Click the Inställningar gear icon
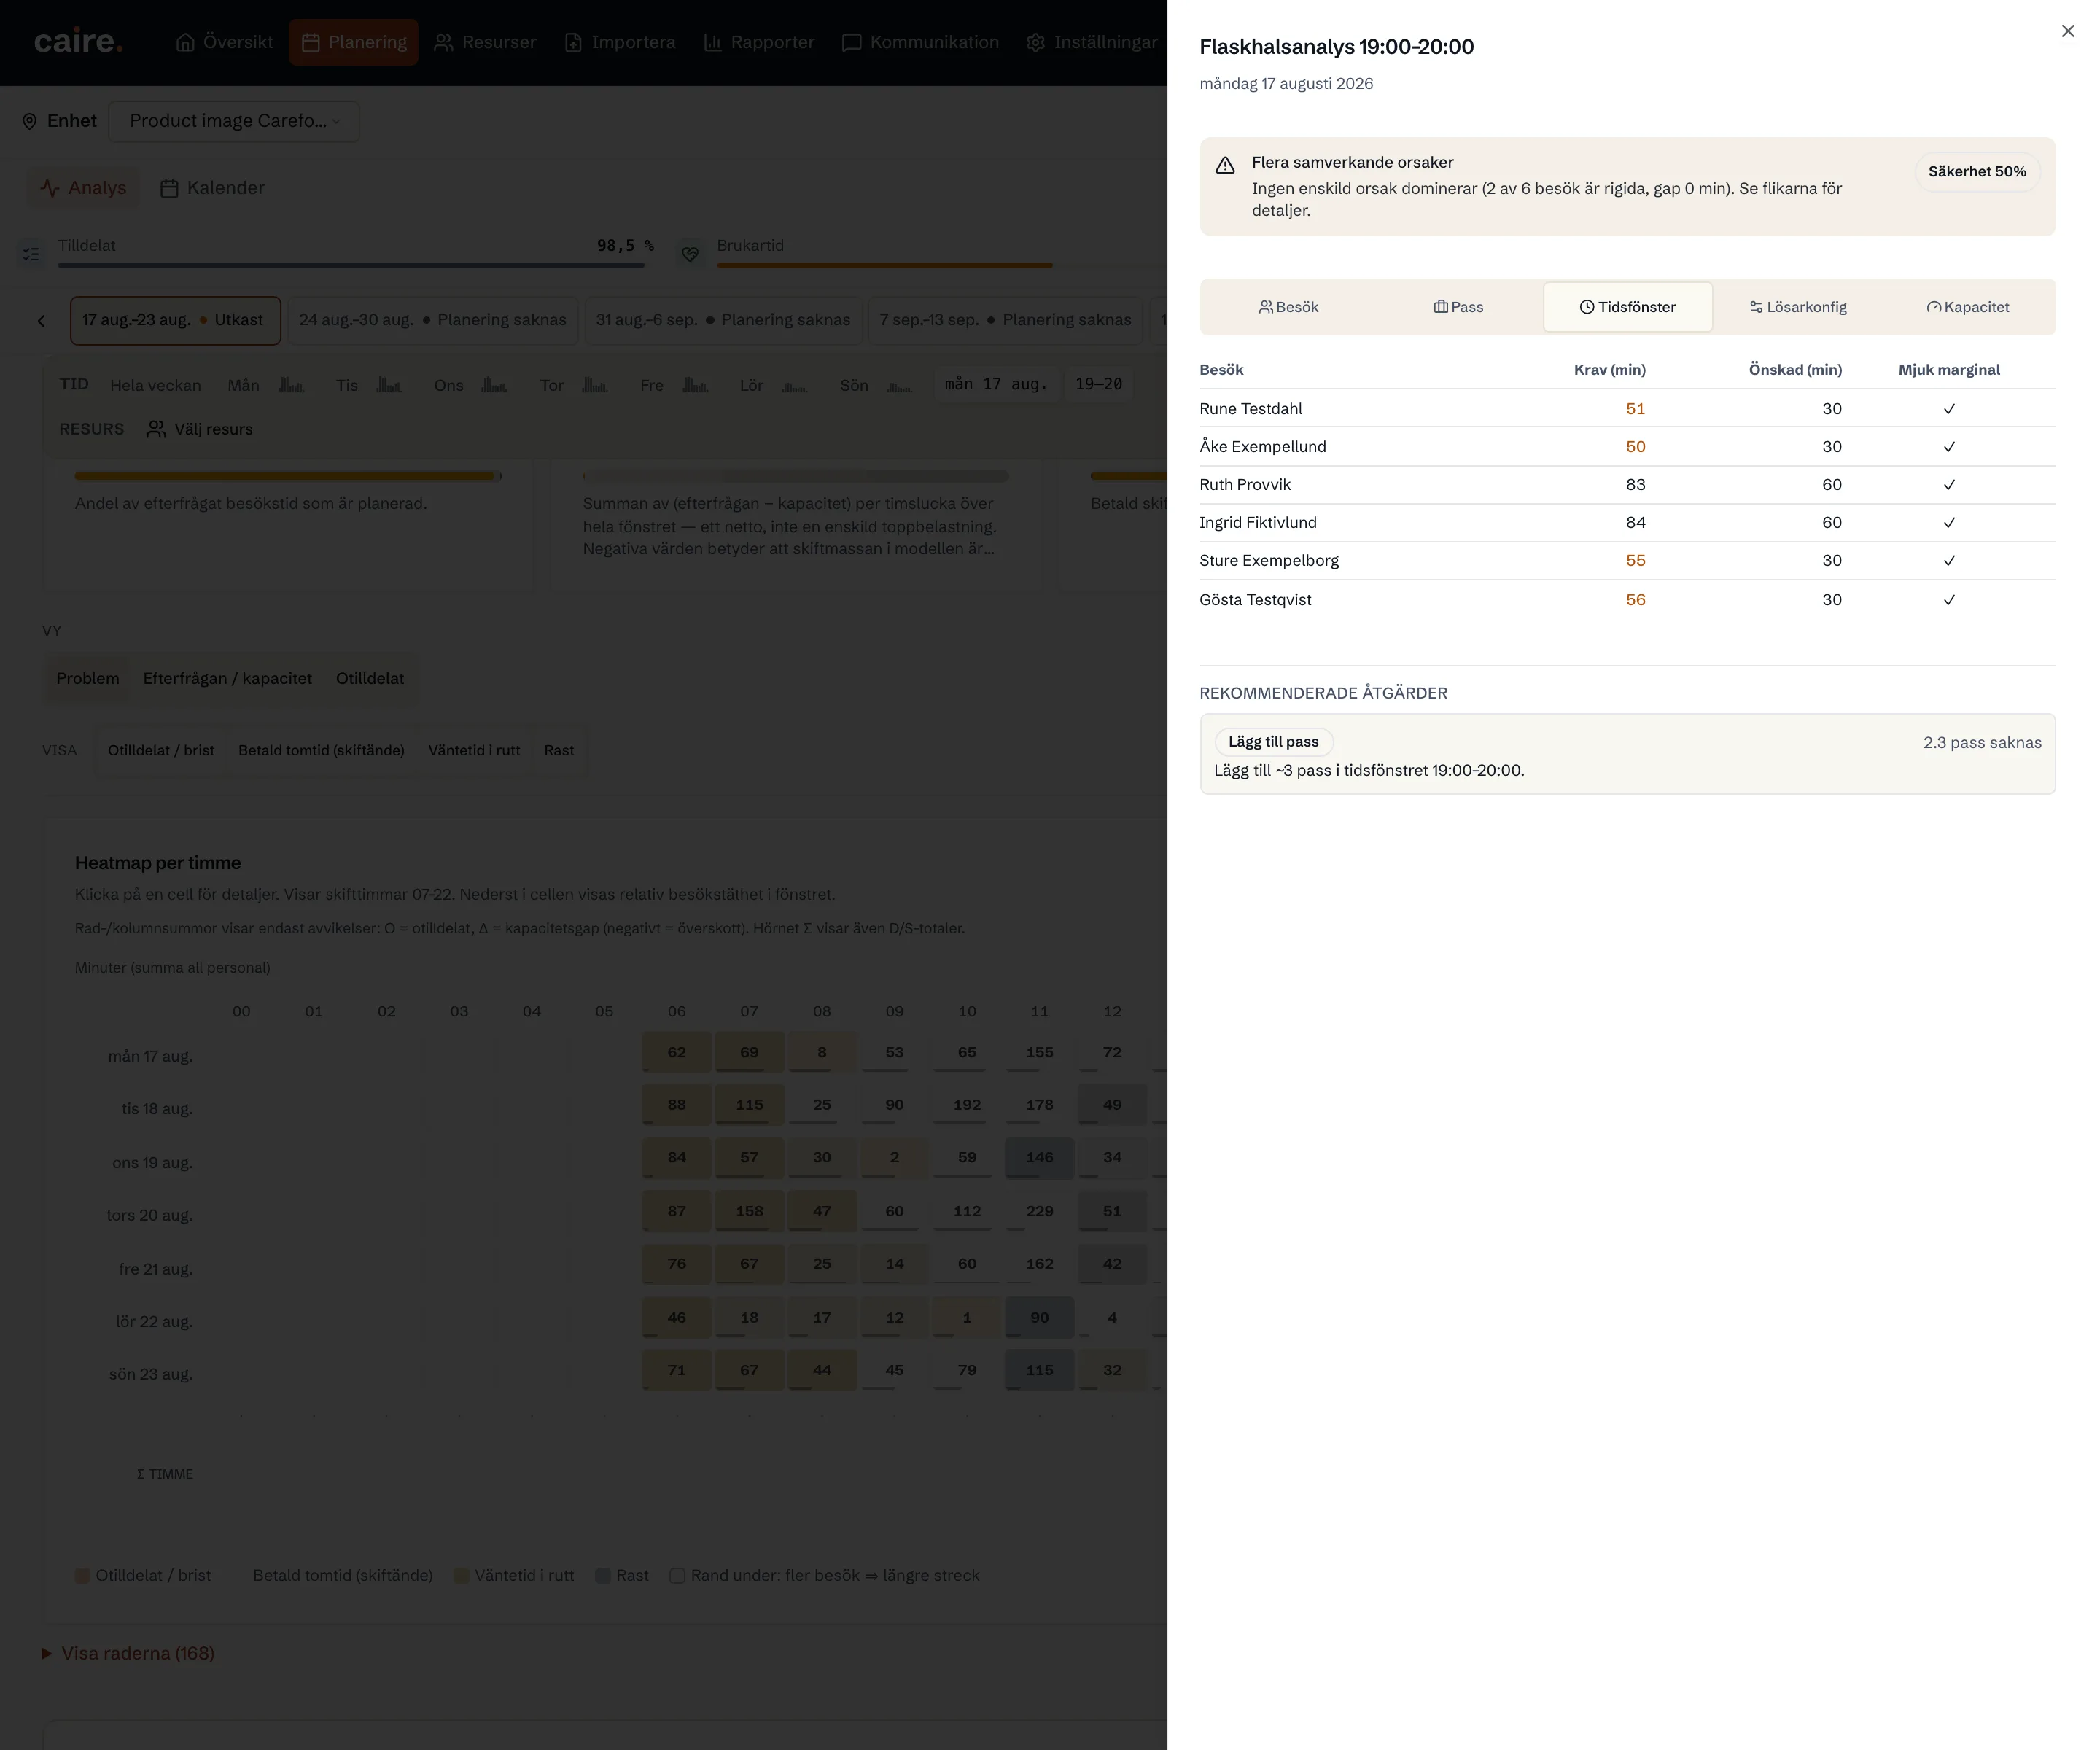 pyautogui.click(x=1035, y=42)
